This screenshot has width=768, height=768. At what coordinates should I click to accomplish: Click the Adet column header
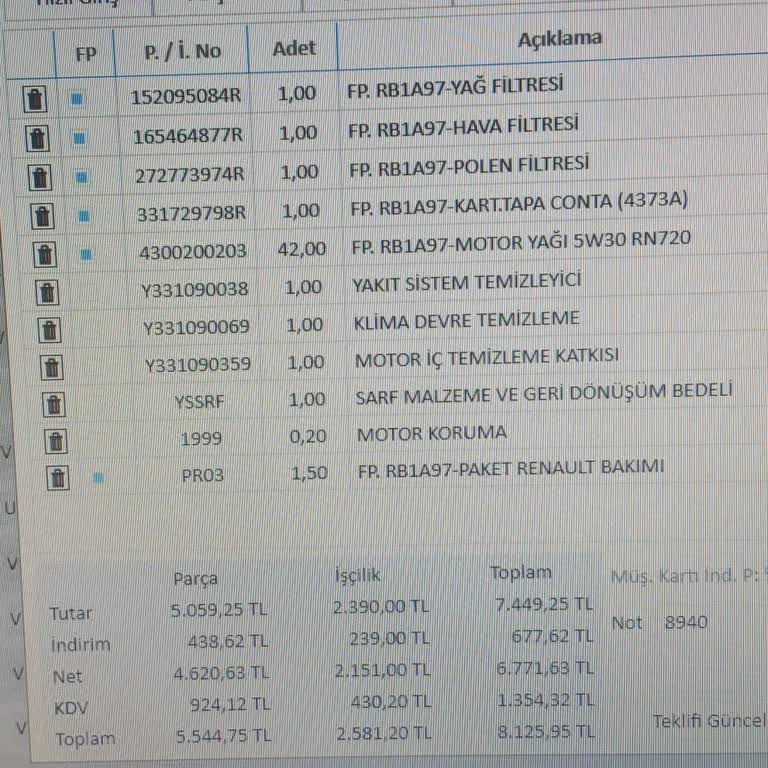294,48
